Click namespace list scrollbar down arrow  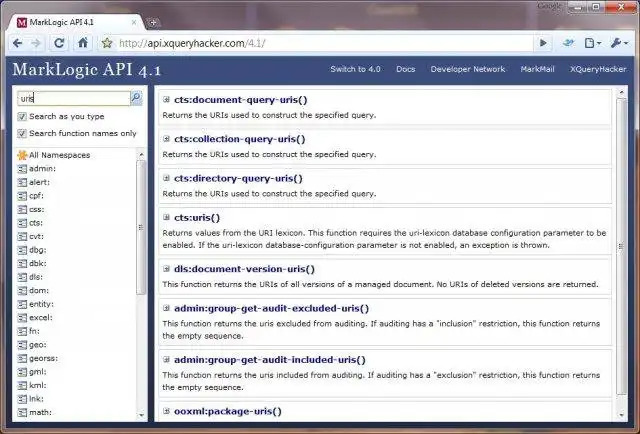(x=141, y=415)
